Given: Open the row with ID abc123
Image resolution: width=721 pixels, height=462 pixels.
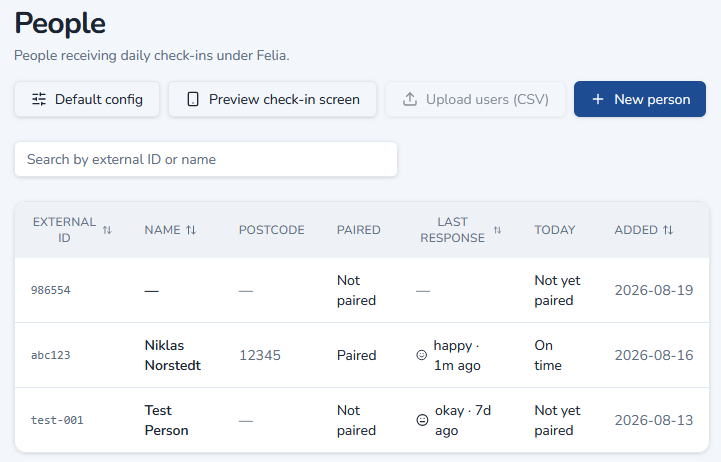Looking at the screenshot, I should [362, 355].
